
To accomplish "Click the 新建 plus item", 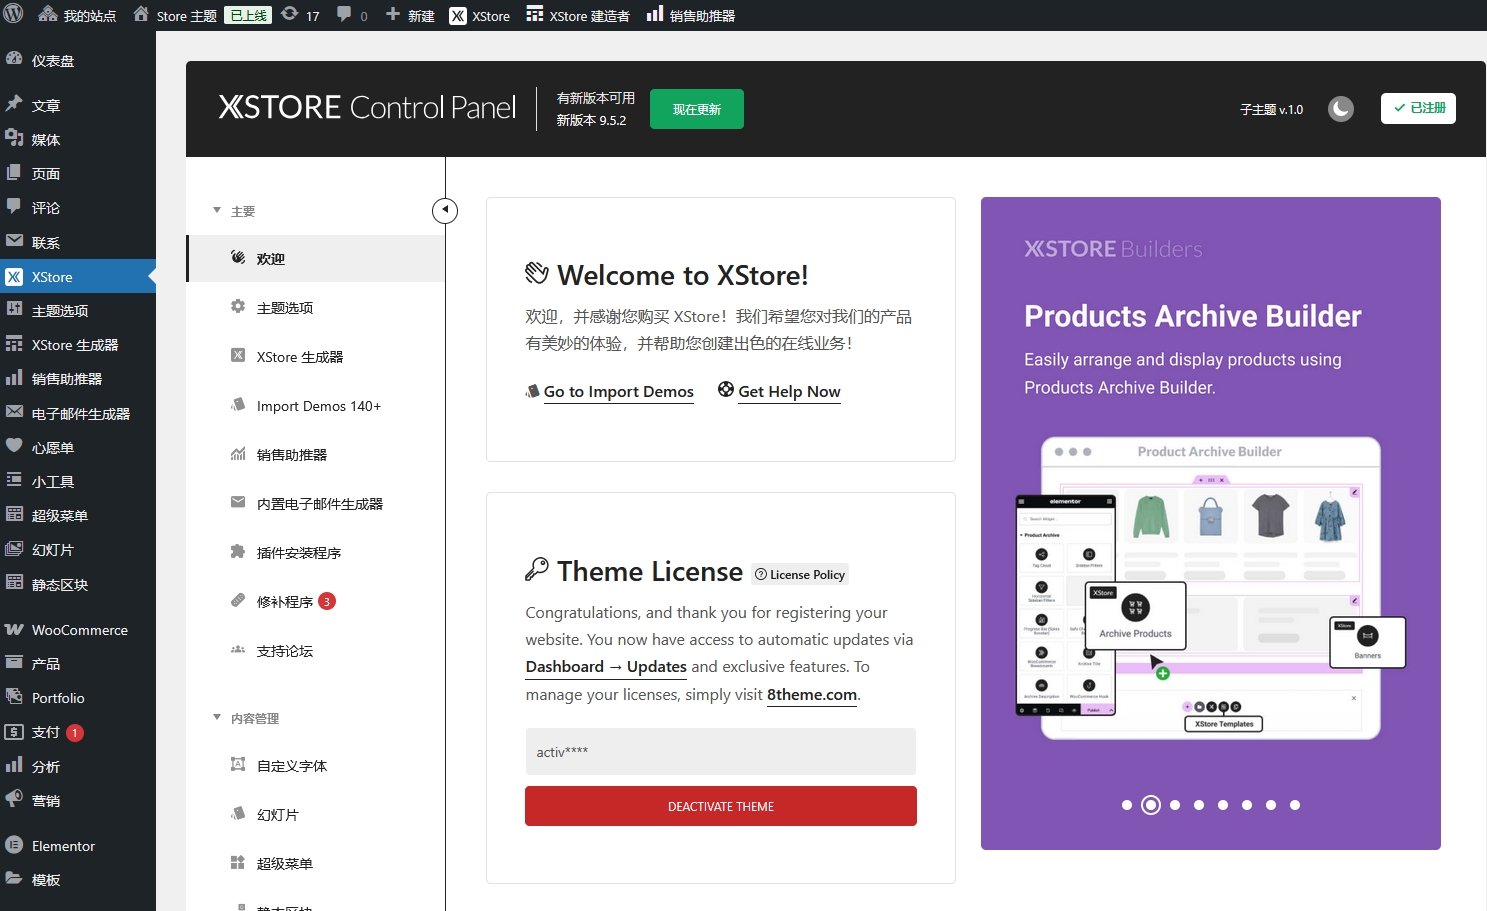I will (410, 15).
